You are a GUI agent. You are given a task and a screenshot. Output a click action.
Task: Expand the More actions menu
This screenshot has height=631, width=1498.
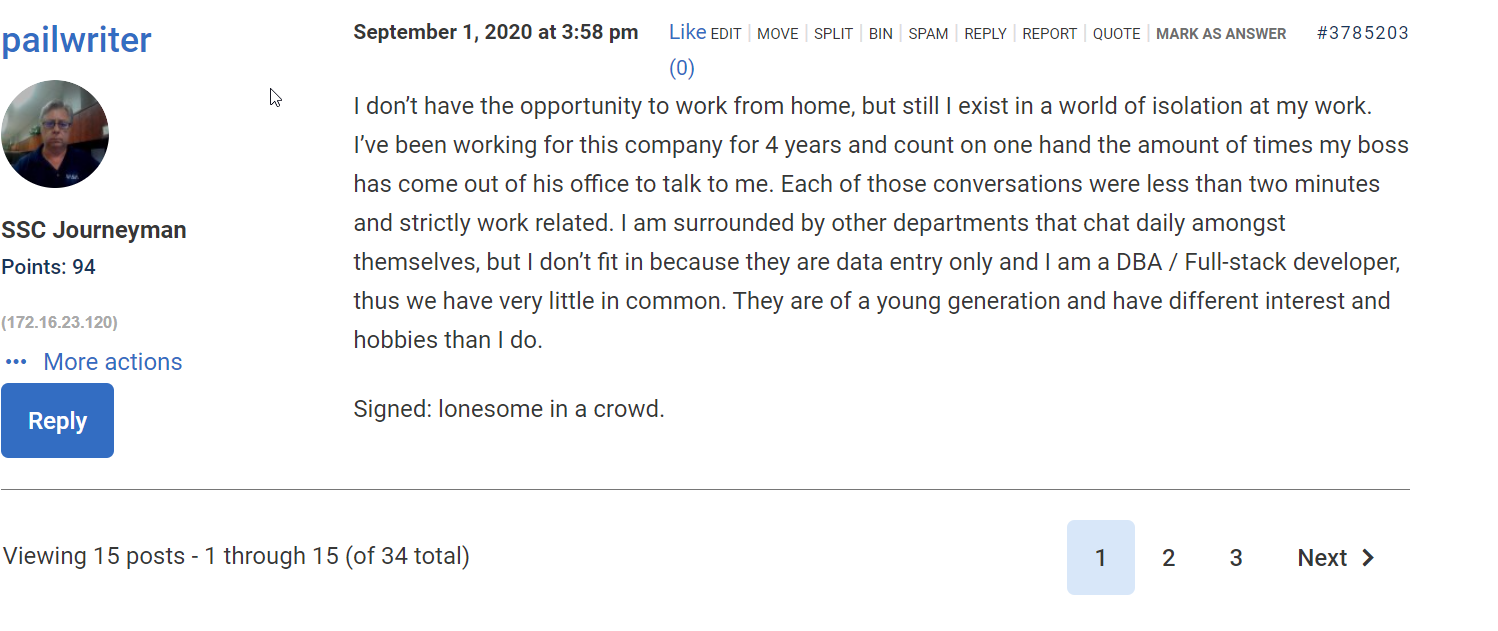tap(112, 362)
